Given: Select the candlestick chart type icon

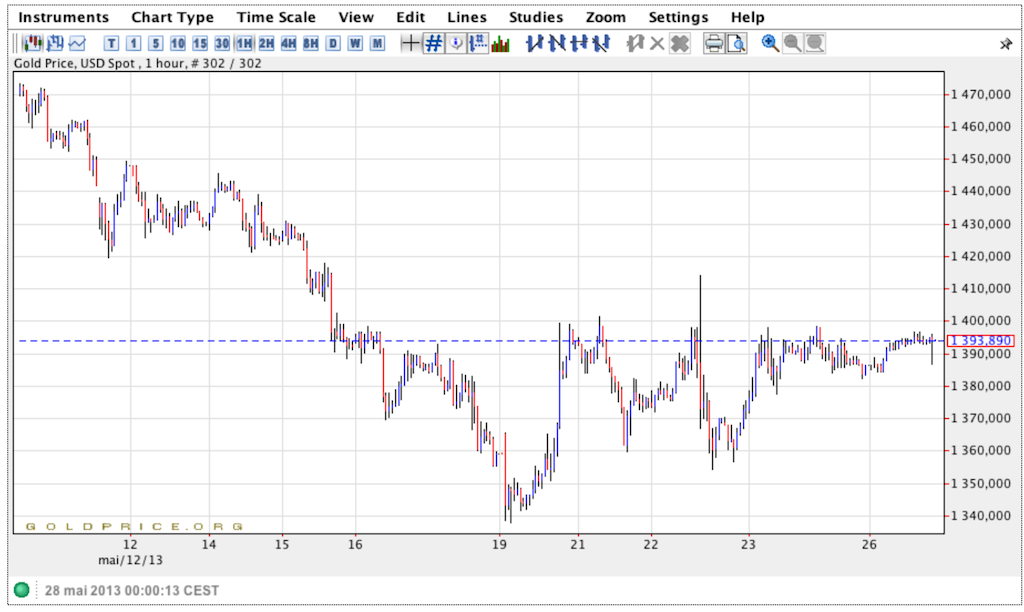Looking at the screenshot, I should [x=33, y=43].
